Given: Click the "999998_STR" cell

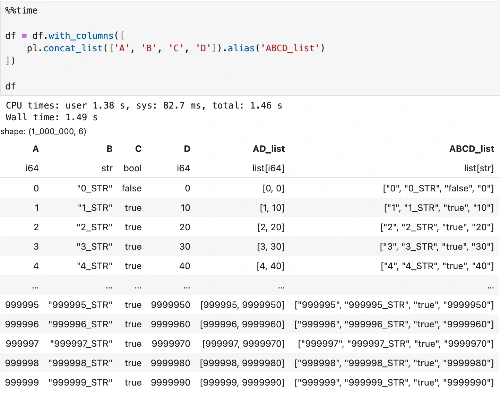Looking at the screenshot, I should [x=80, y=363].
